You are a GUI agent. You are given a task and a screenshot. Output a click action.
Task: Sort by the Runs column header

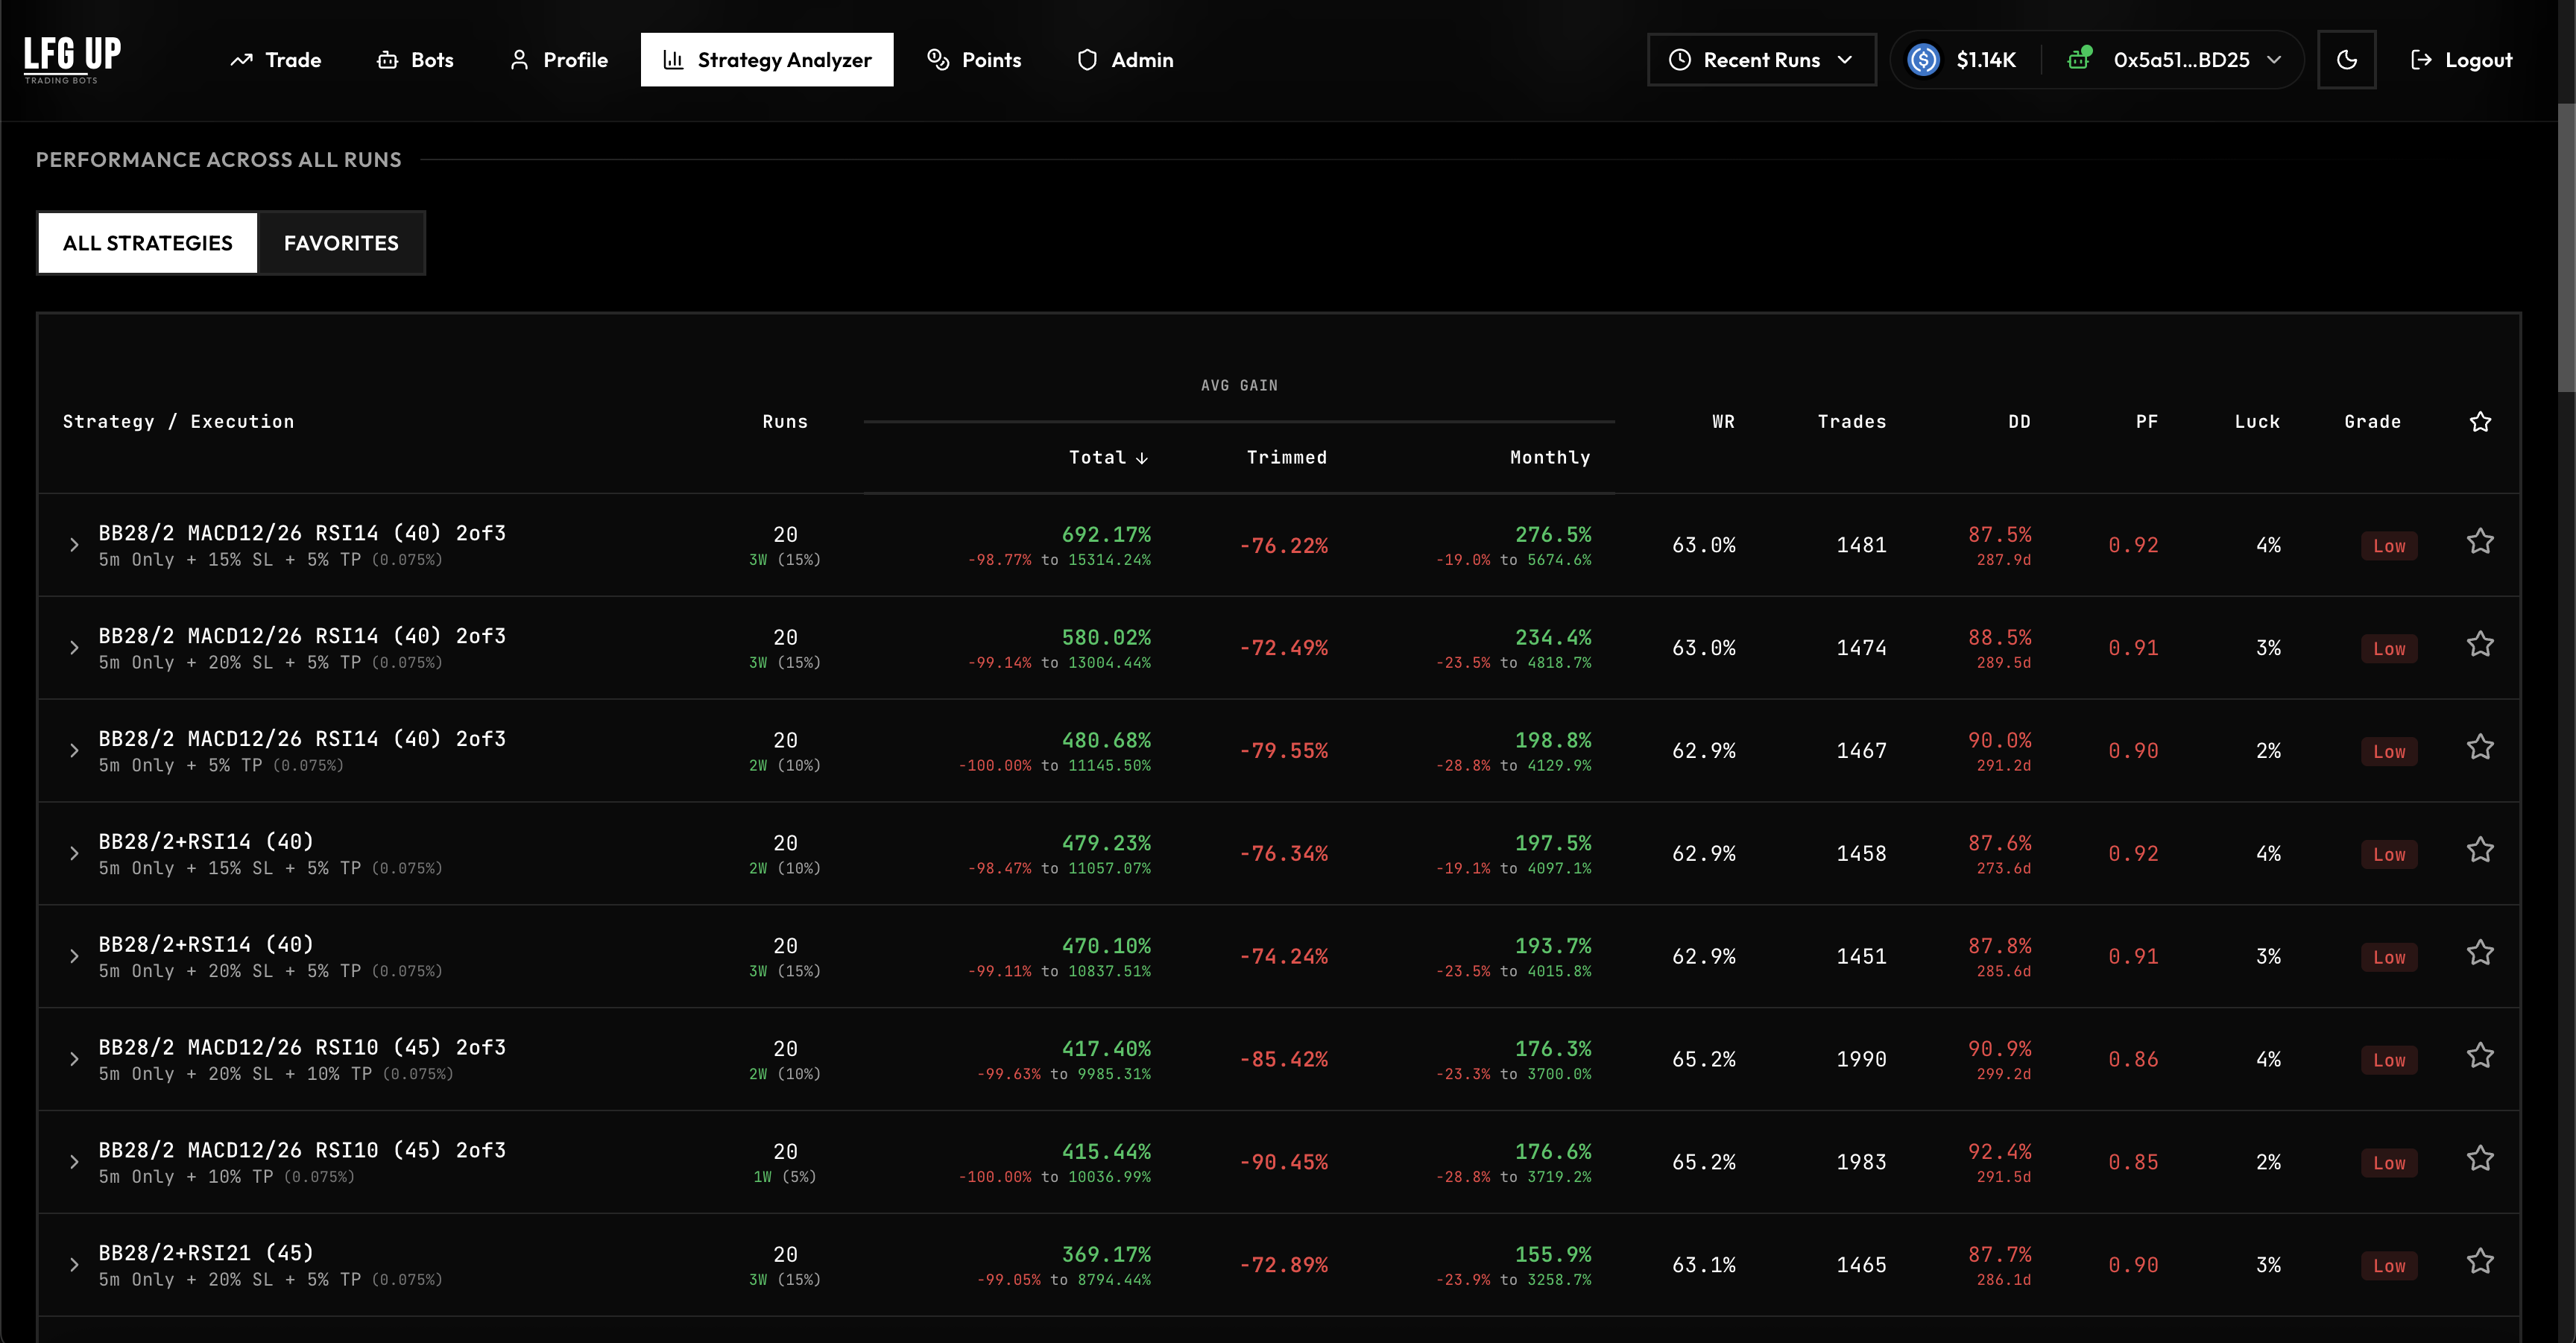click(785, 422)
